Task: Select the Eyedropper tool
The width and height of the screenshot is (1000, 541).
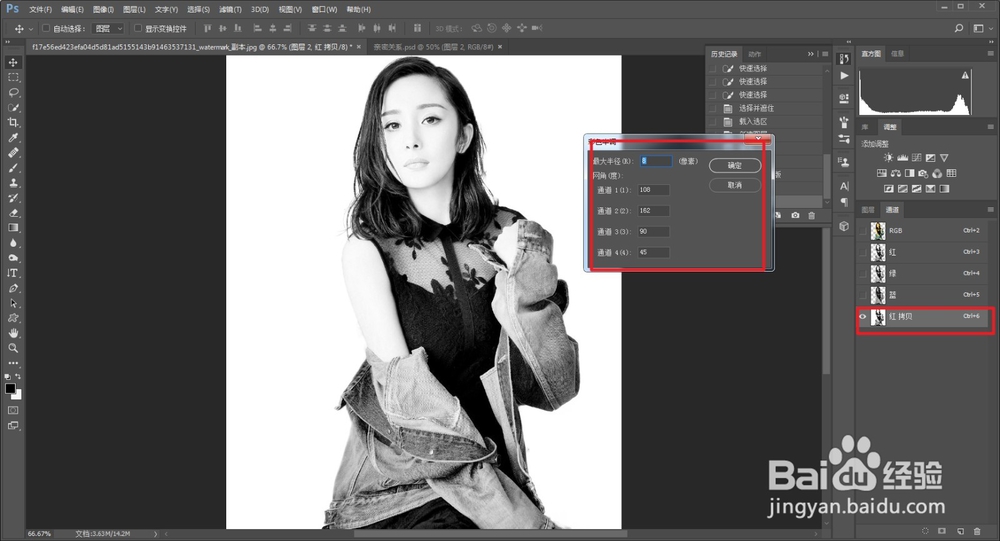Action: coord(13,138)
